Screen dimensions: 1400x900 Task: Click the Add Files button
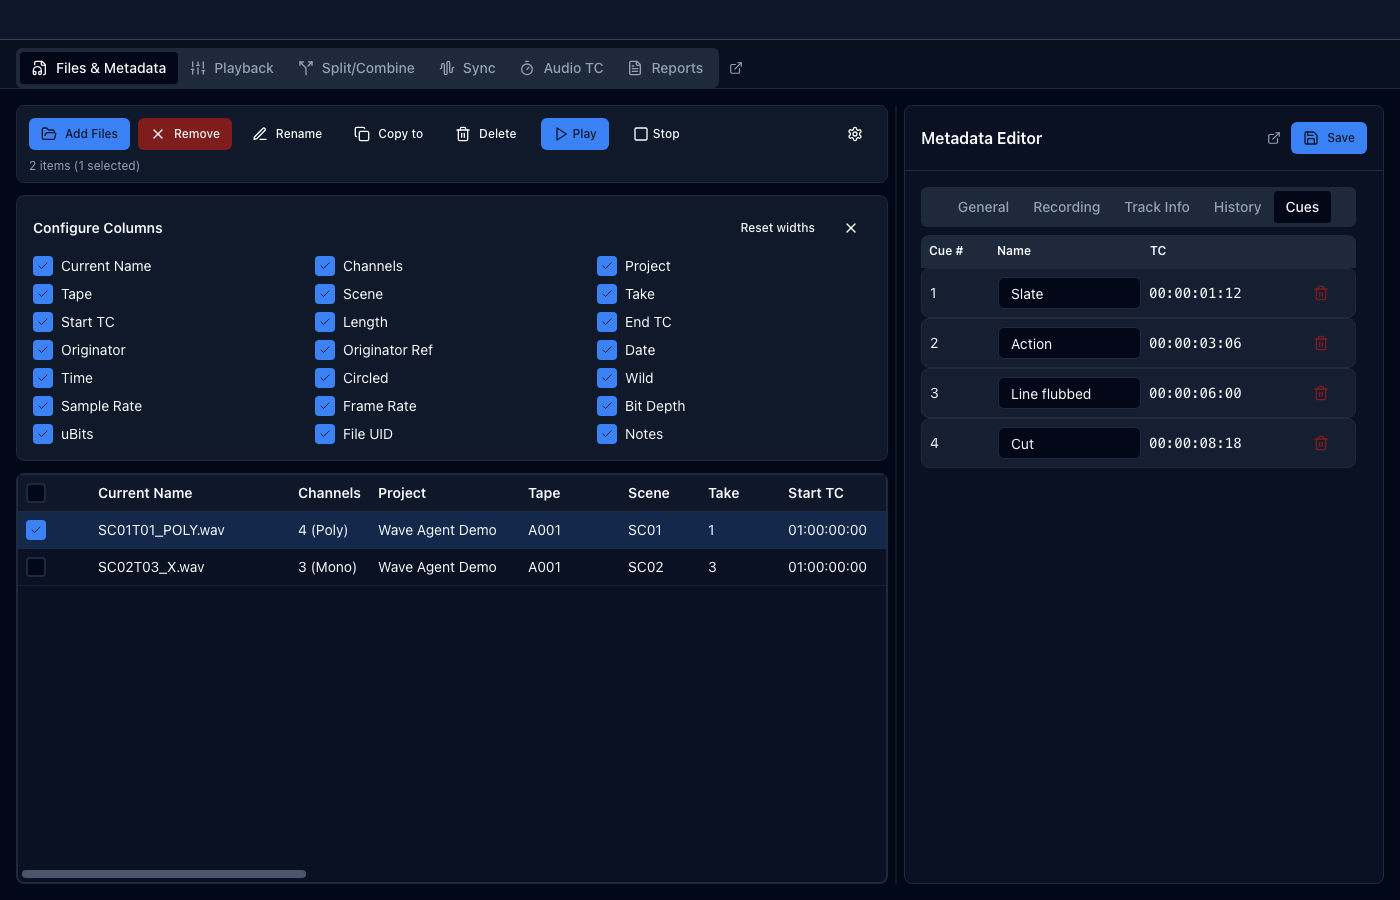coord(79,134)
